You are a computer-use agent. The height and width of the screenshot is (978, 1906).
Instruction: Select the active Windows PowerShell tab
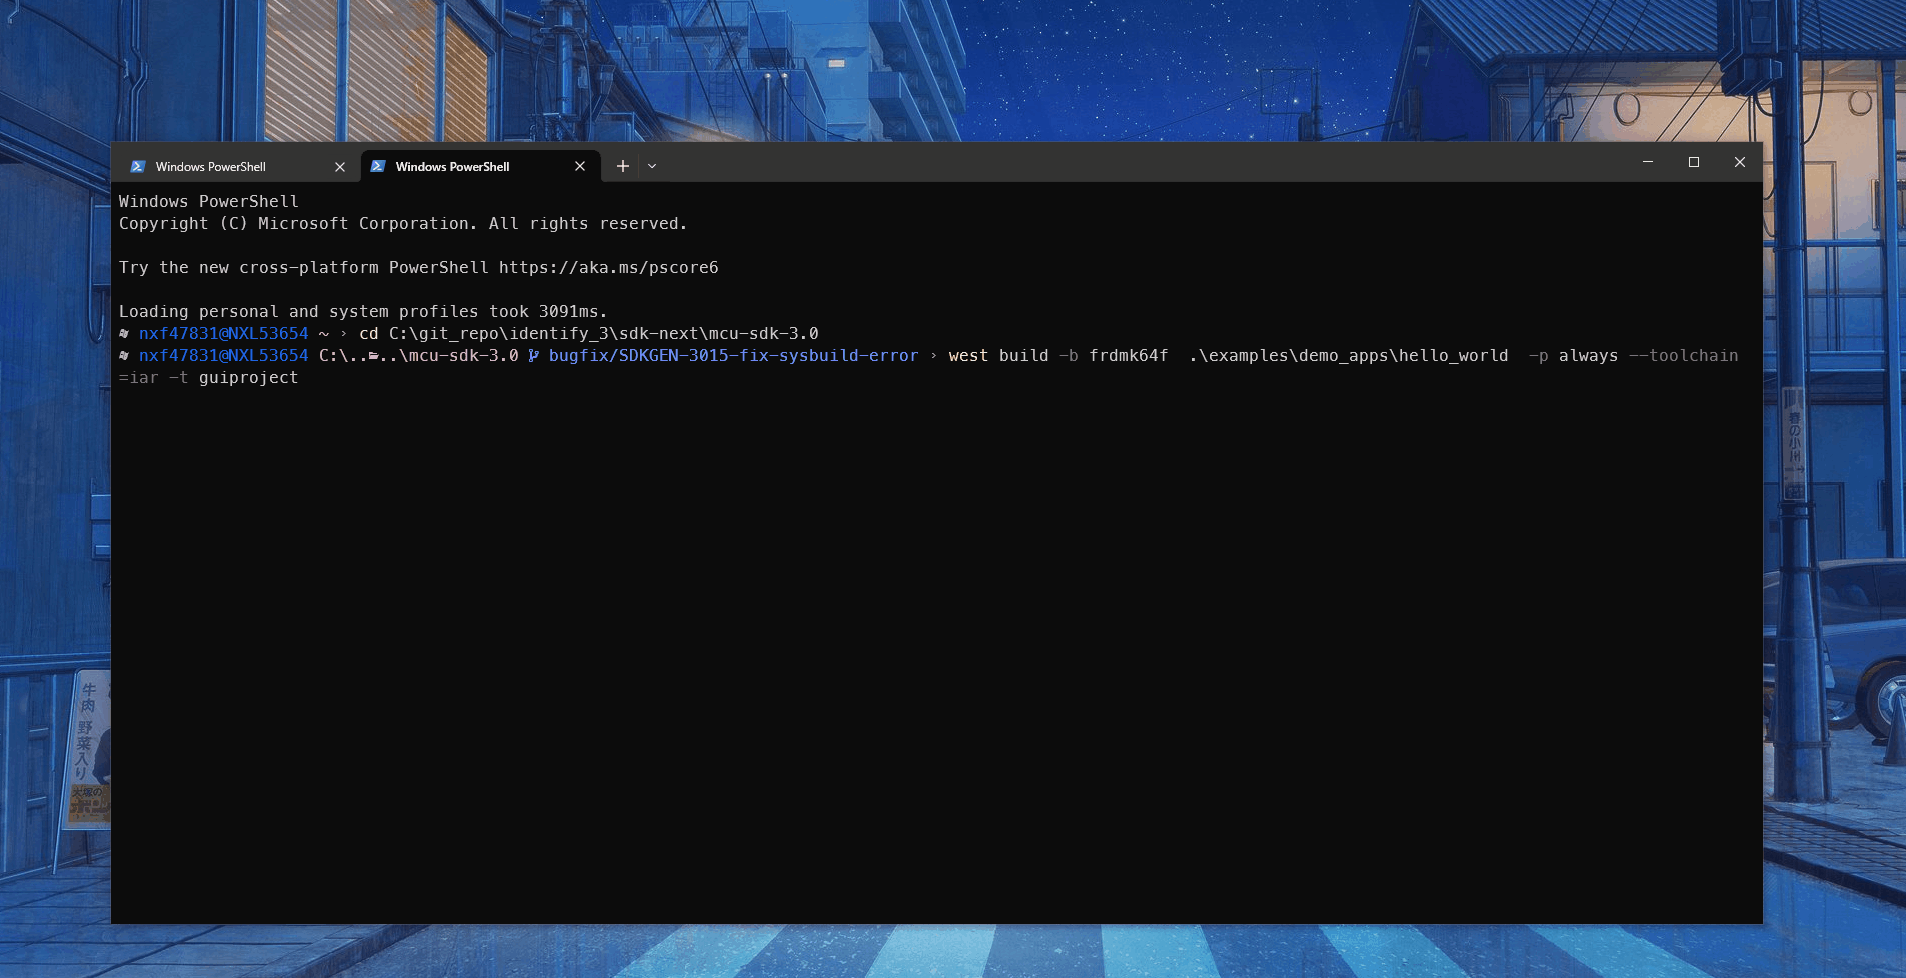pos(452,166)
